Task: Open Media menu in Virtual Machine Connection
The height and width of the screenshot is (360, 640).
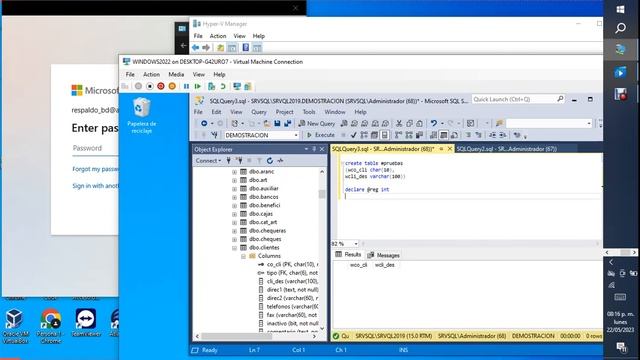Action: [x=176, y=75]
